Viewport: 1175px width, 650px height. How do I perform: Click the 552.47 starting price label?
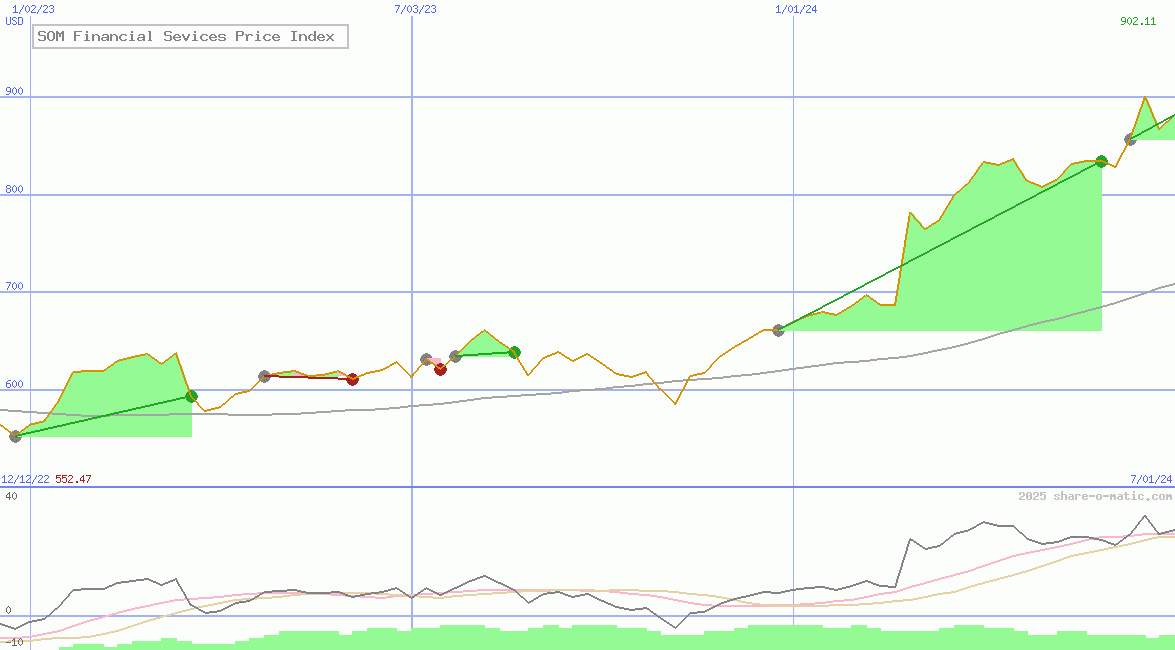pos(71,479)
